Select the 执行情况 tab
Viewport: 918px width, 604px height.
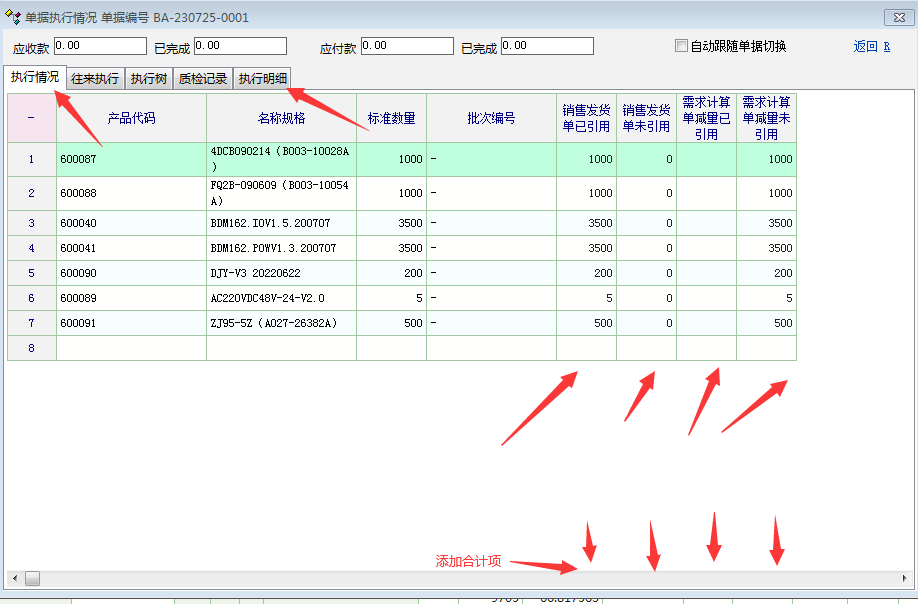pyautogui.click(x=35, y=78)
